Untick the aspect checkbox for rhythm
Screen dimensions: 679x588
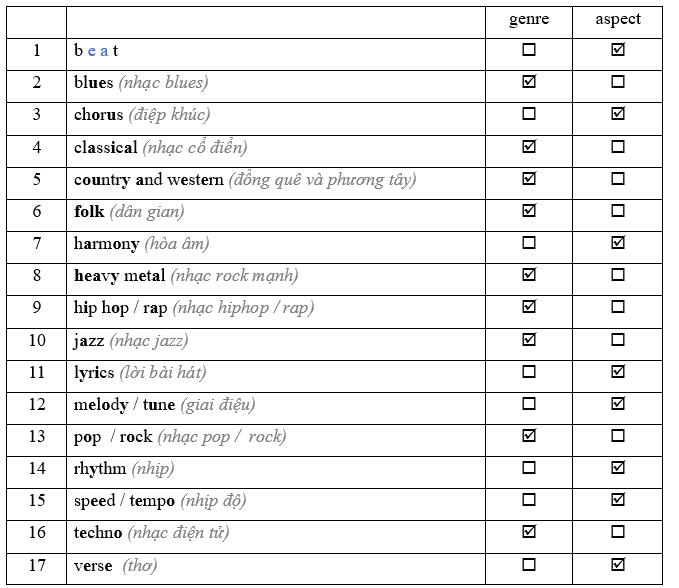pyautogui.click(x=618, y=468)
